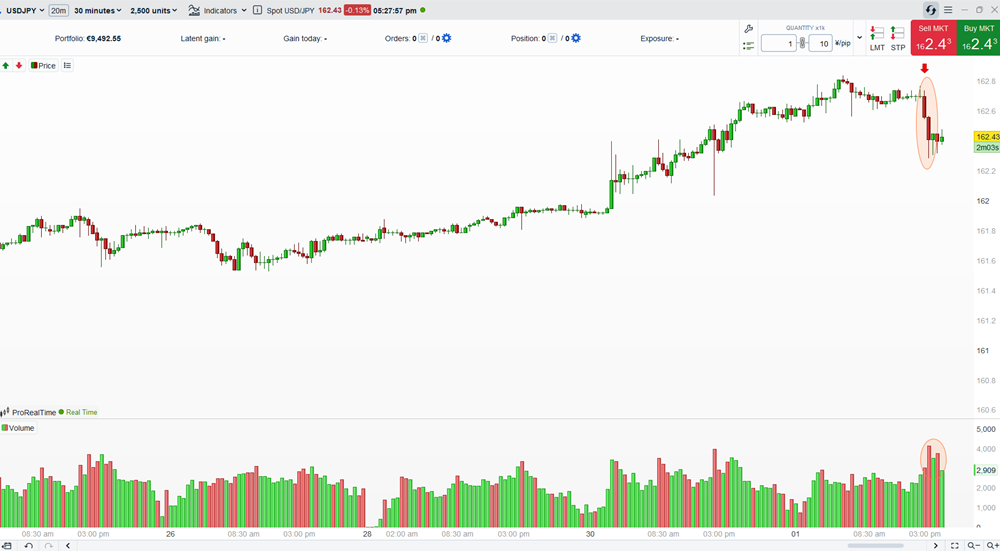Click the Portfolio €9,492.55 value

tap(87, 38)
